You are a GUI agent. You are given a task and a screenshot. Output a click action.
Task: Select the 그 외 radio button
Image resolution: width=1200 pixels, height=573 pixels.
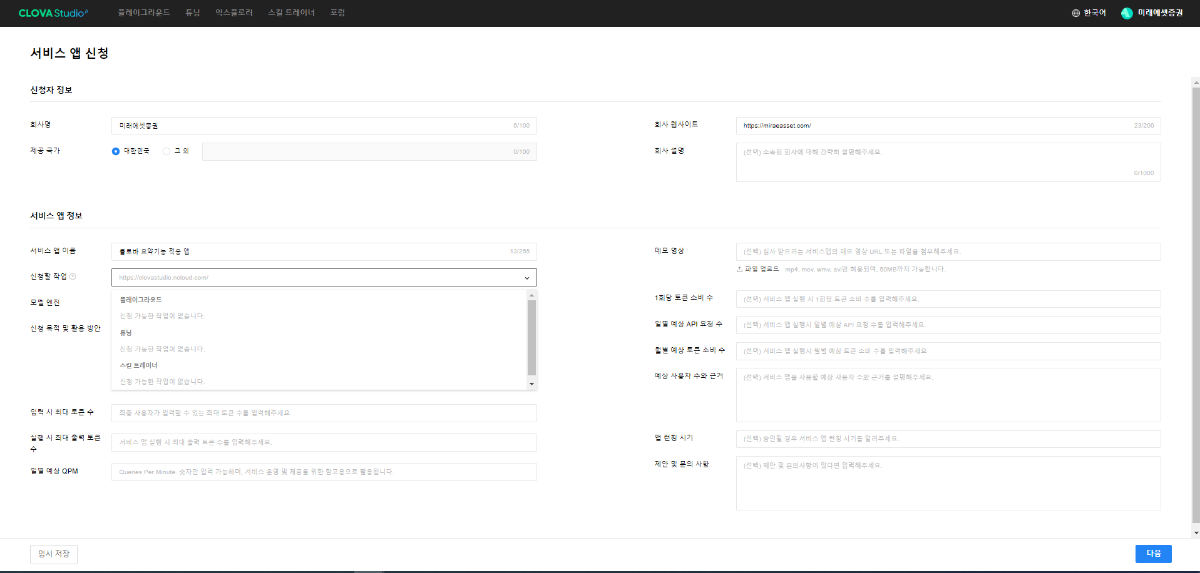[166, 152]
